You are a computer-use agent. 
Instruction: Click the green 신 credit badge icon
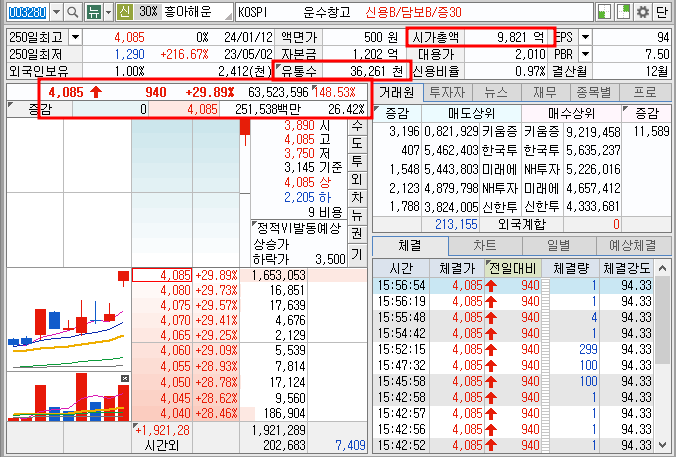click(x=125, y=12)
